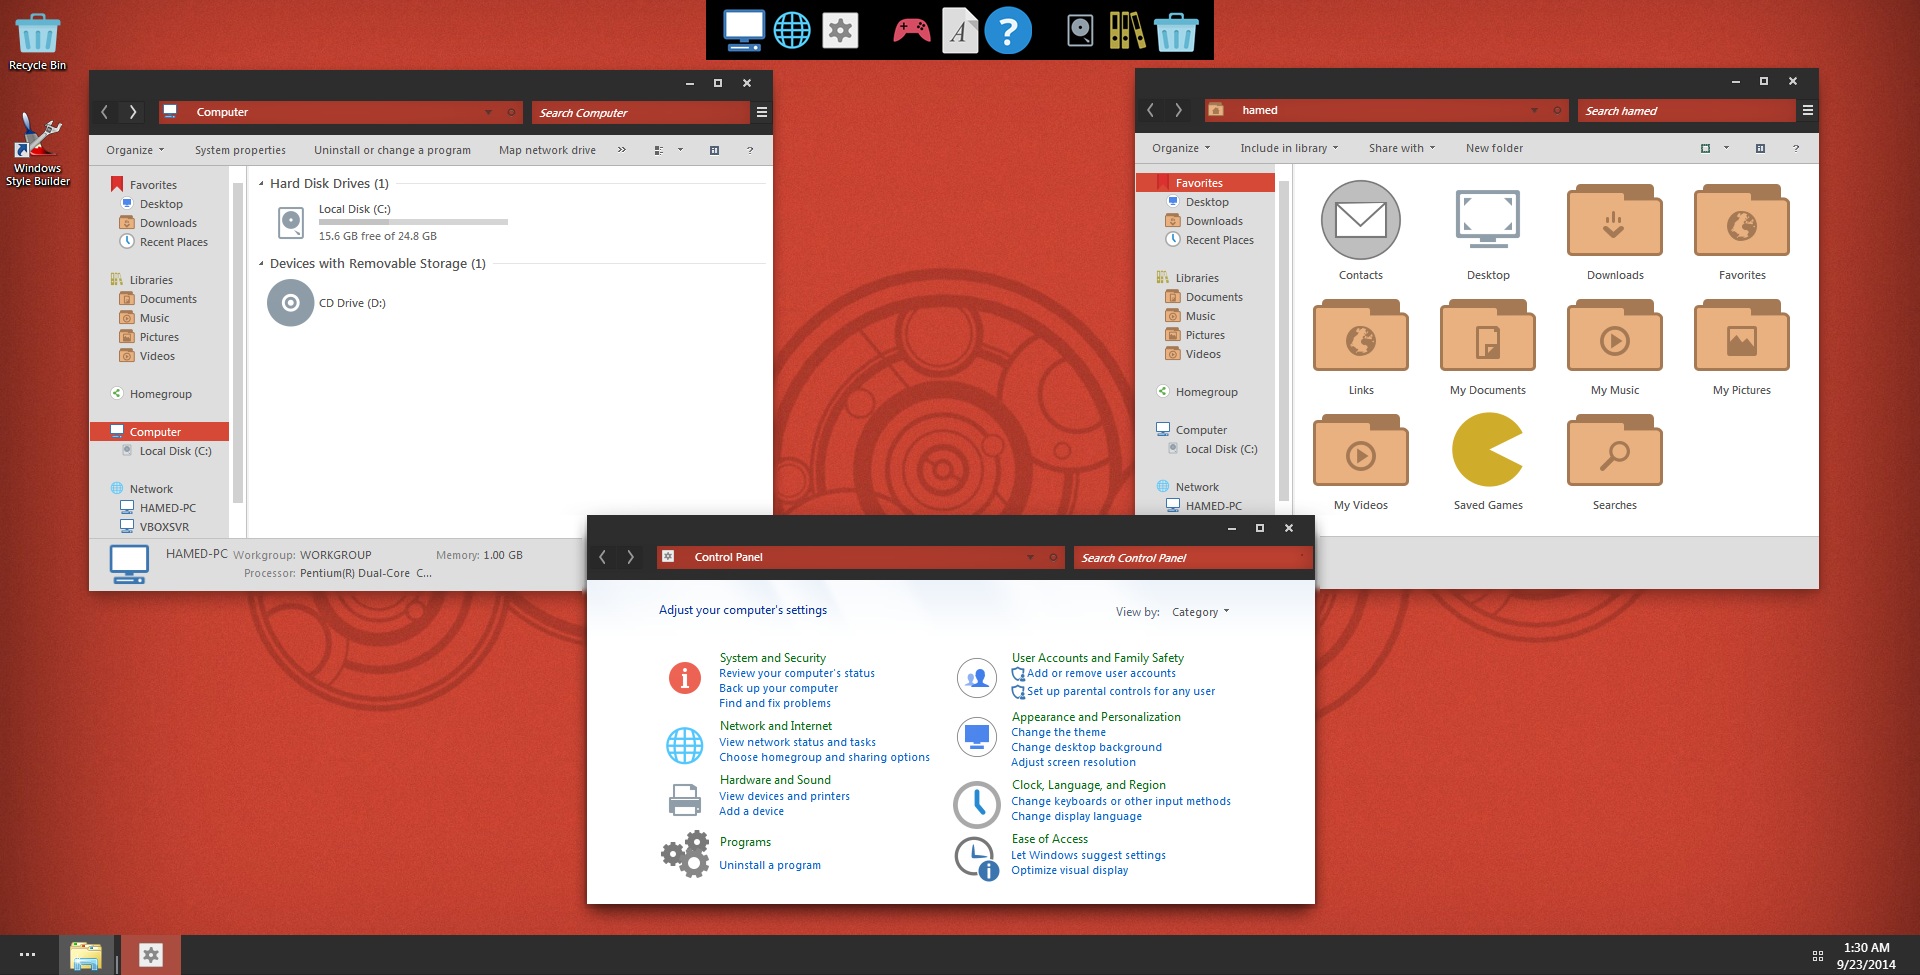The image size is (1920, 975).
Task: Expand the Share with dropdown
Action: 1402,148
